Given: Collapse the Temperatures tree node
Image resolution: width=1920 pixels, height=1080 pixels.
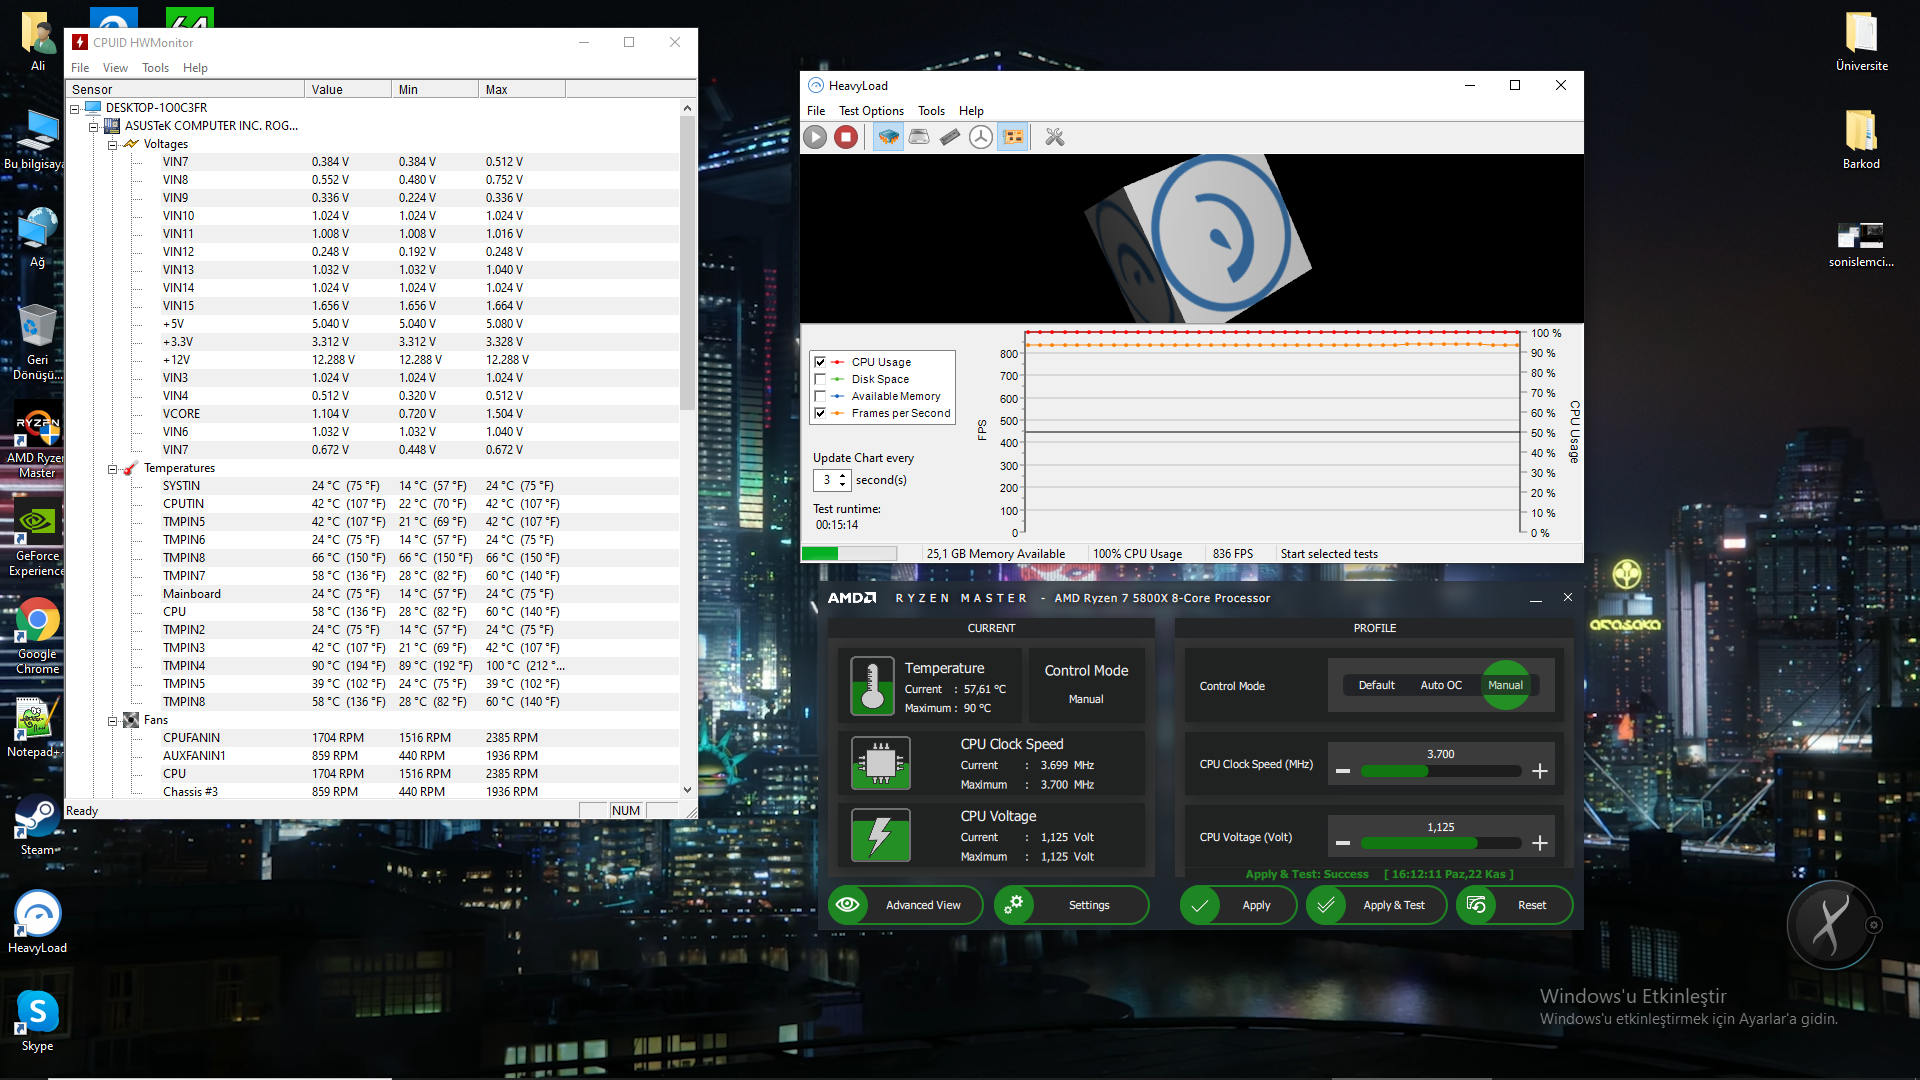Looking at the screenshot, I should click(112, 468).
